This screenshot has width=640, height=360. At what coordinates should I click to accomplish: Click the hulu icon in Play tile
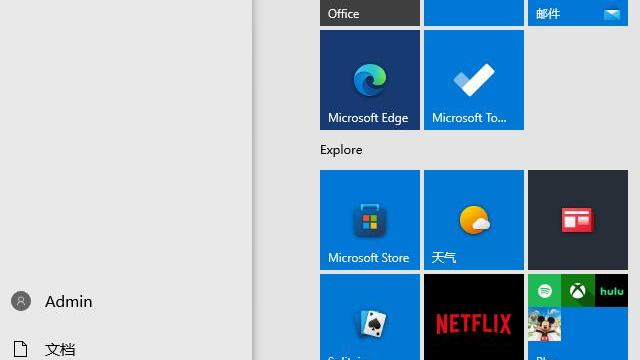pos(611,291)
